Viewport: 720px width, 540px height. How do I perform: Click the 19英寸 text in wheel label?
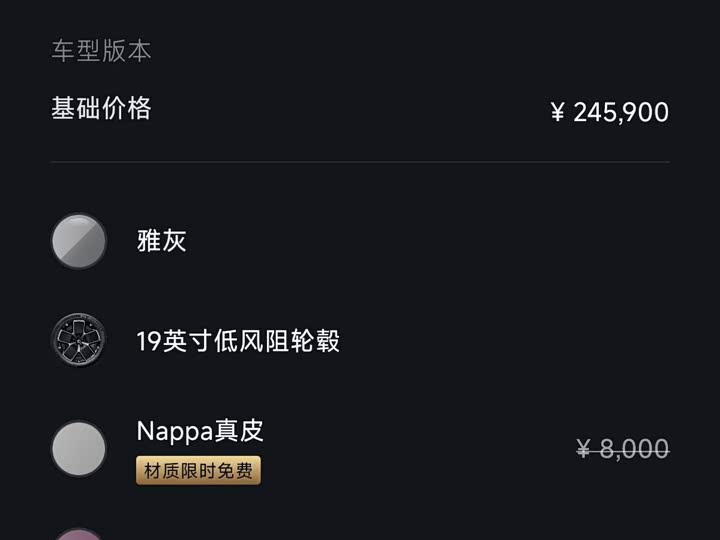click(174, 341)
